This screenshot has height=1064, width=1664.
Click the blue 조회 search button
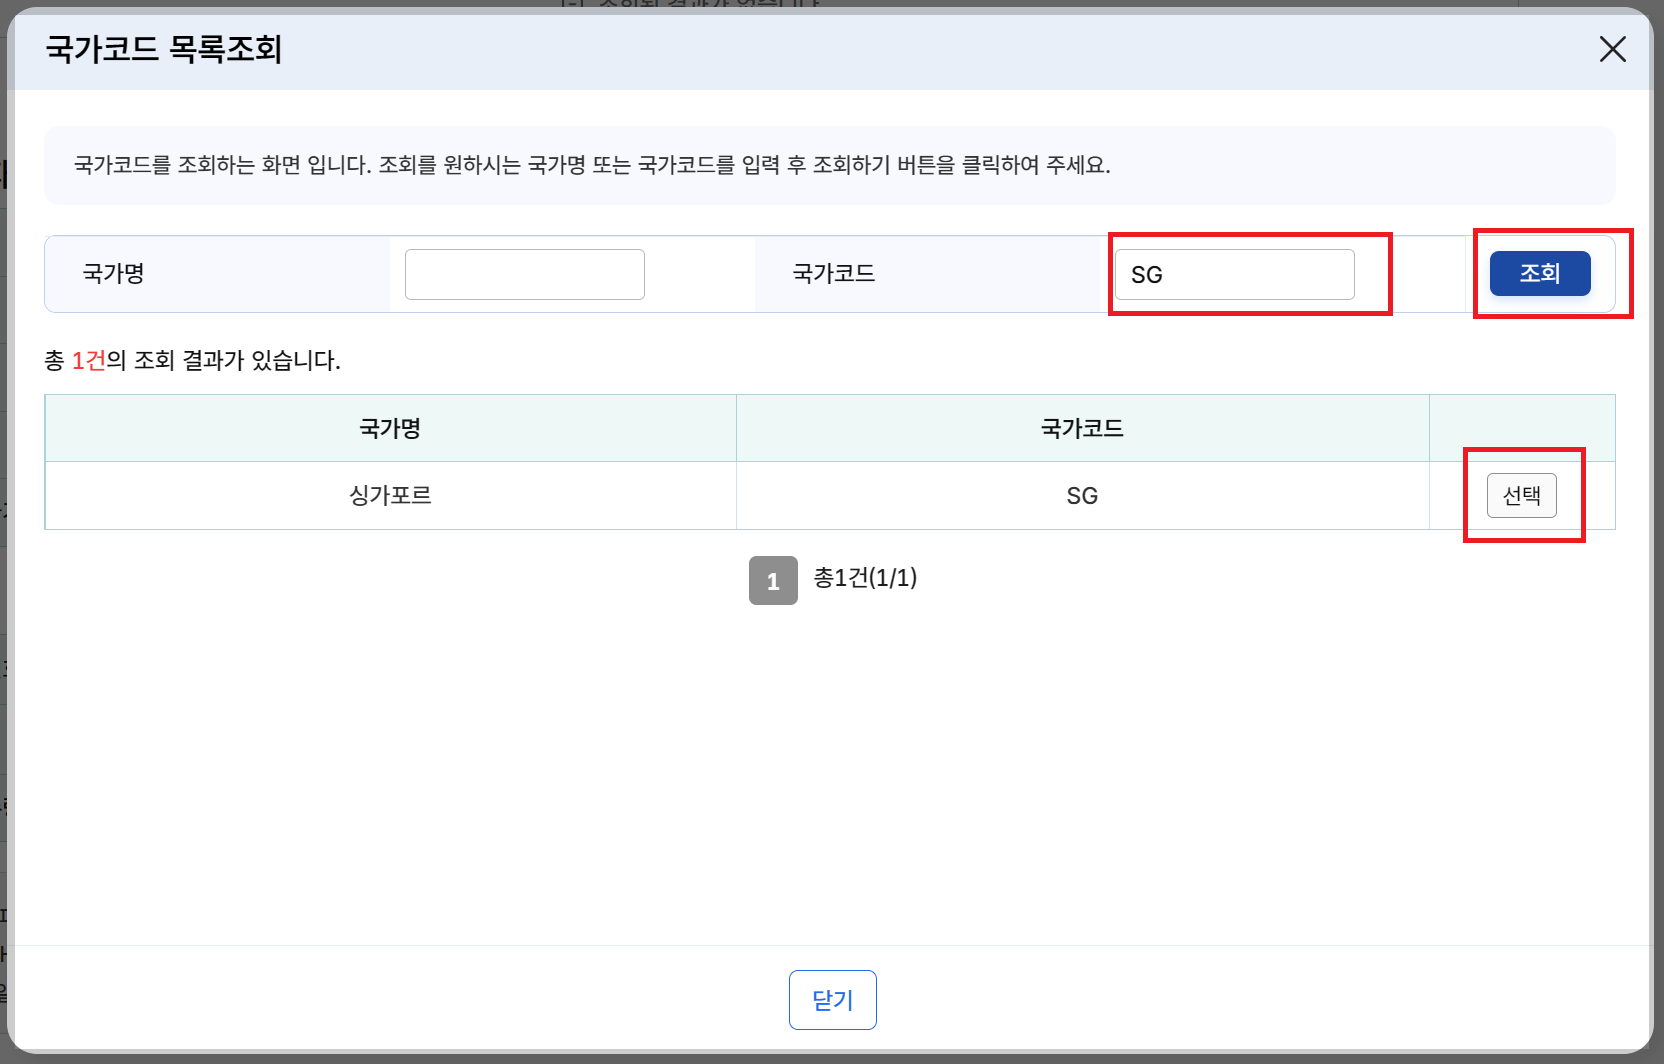coord(1539,273)
